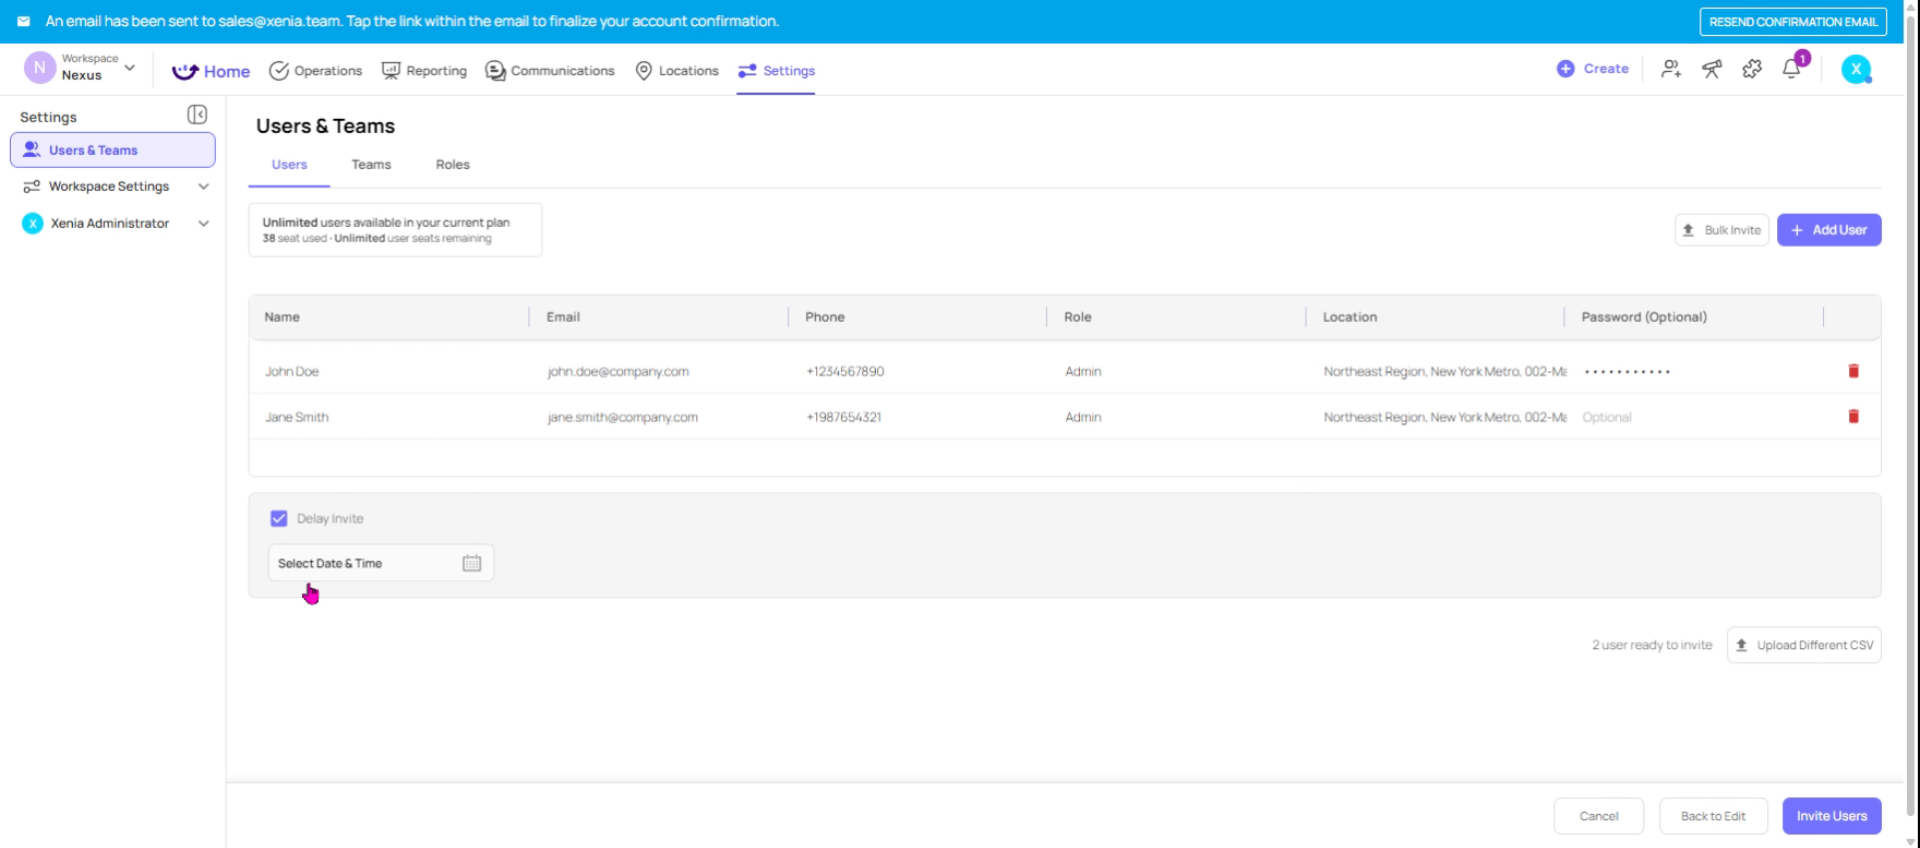Click the Password (Optional) column header

pos(1644,317)
